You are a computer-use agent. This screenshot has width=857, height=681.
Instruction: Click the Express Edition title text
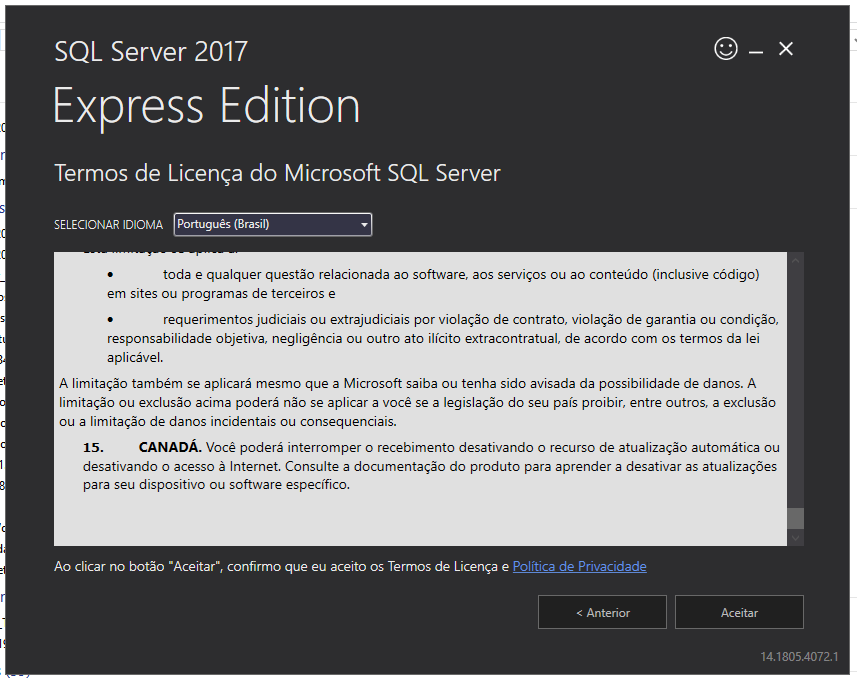point(205,105)
